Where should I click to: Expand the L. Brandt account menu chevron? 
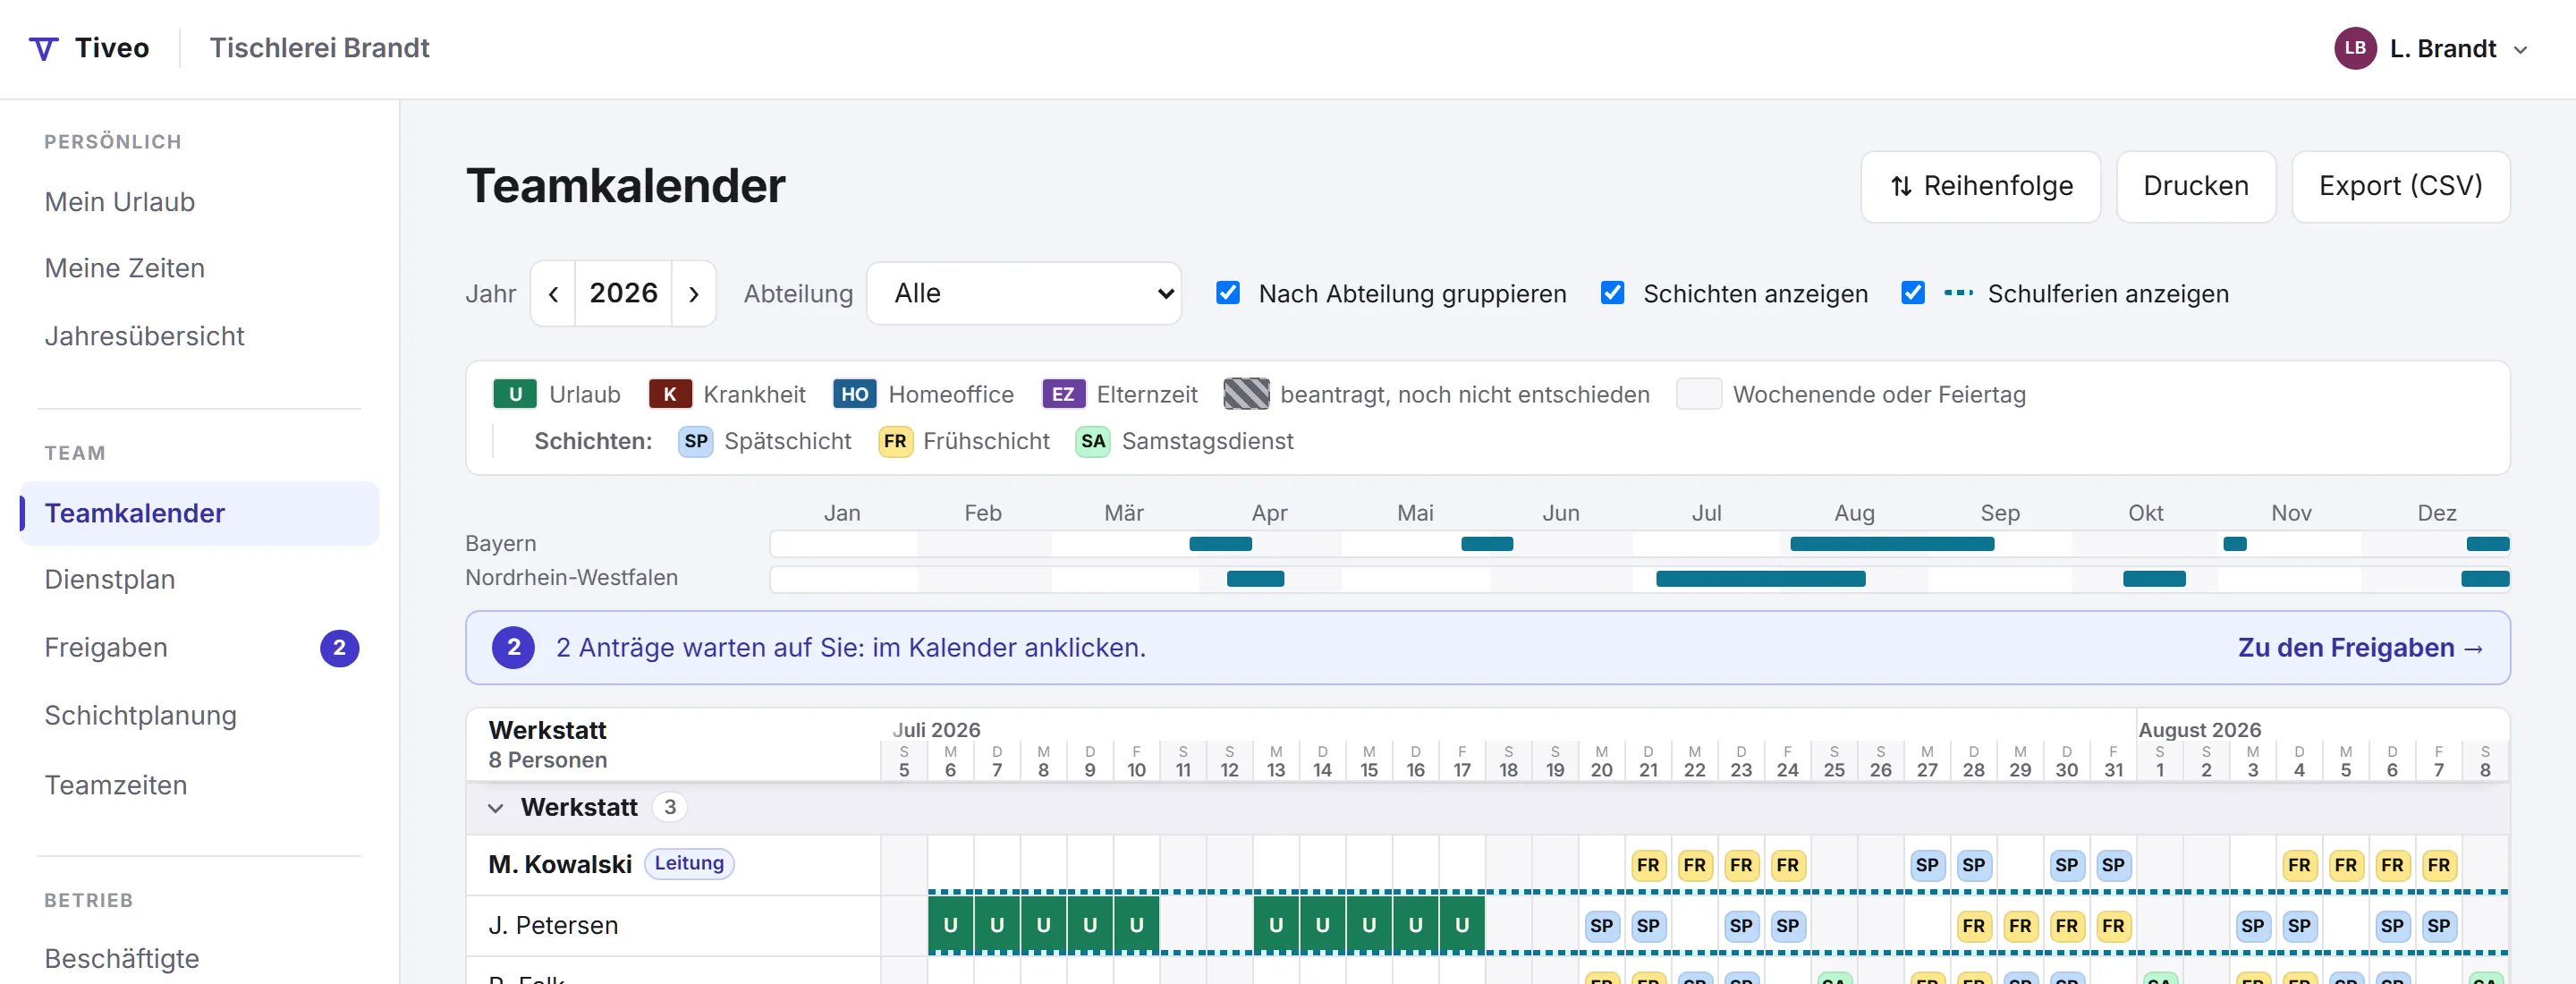pos(2521,49)
